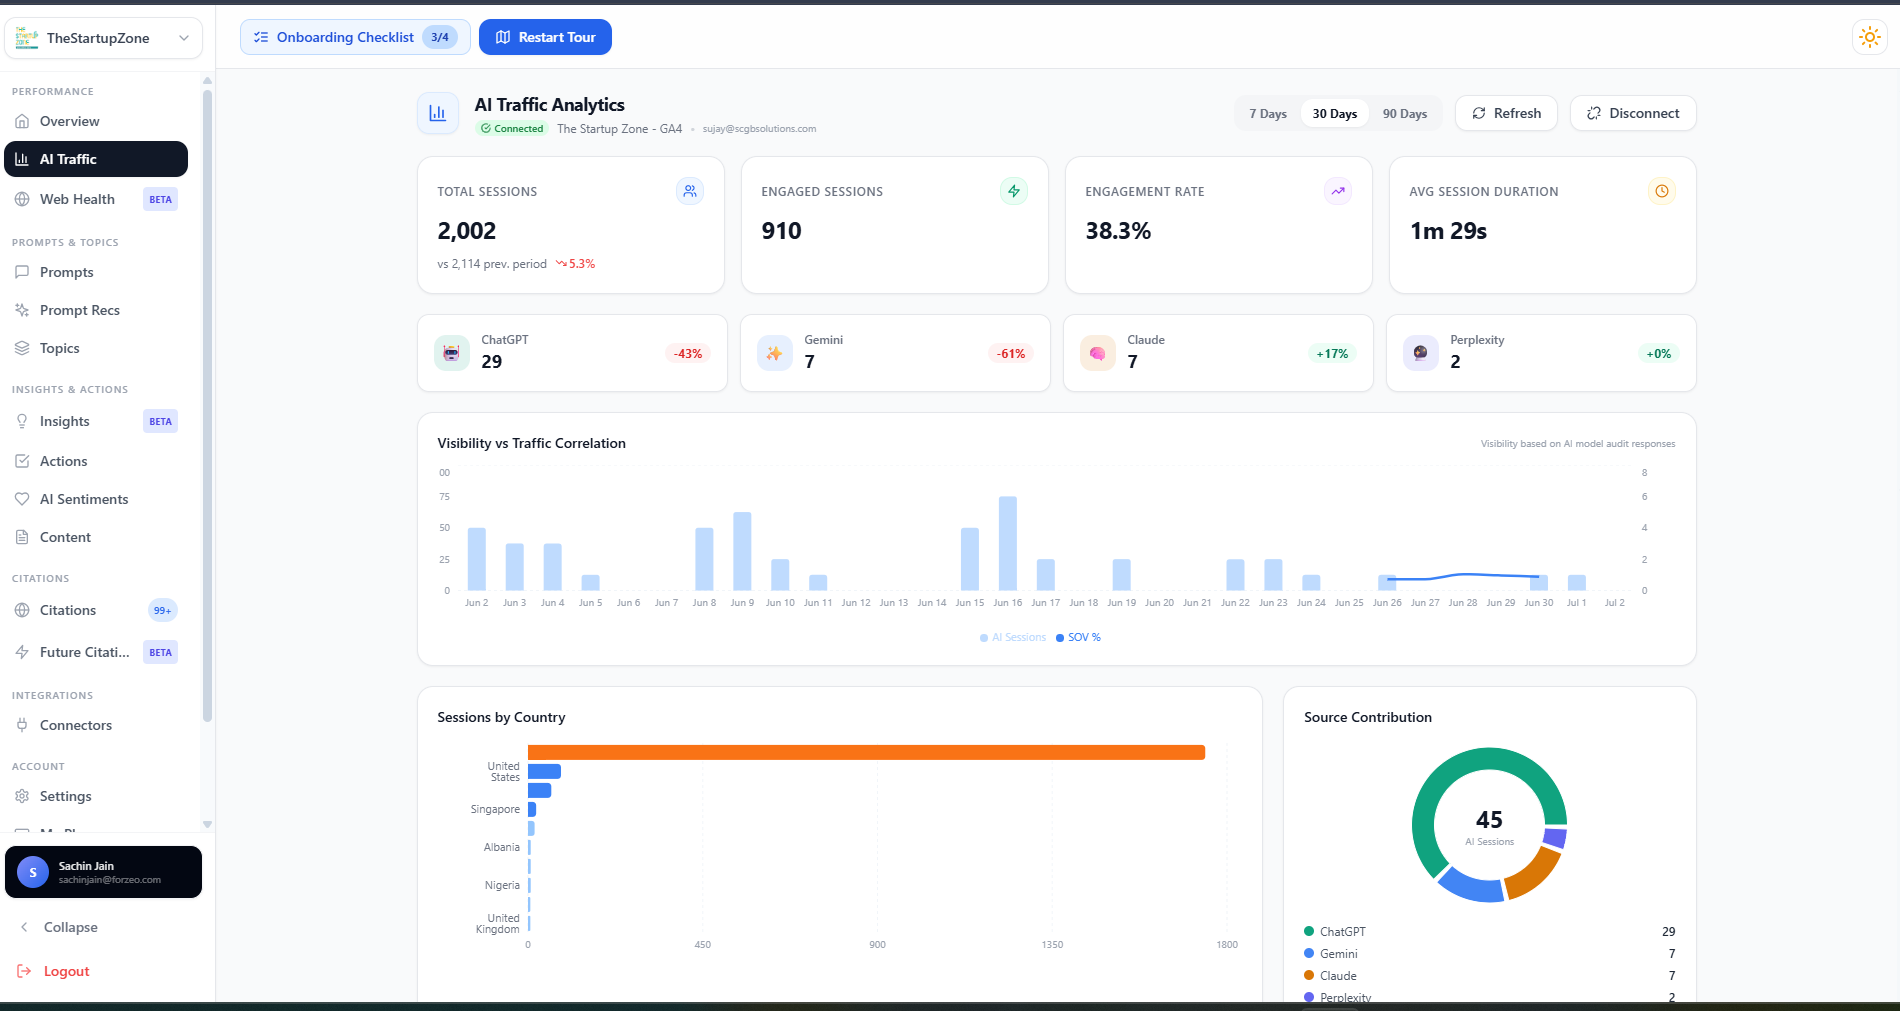The image size is (1900, 1011).
Task: Click the Web Health globe icon
Action: [x=22, y=199]
